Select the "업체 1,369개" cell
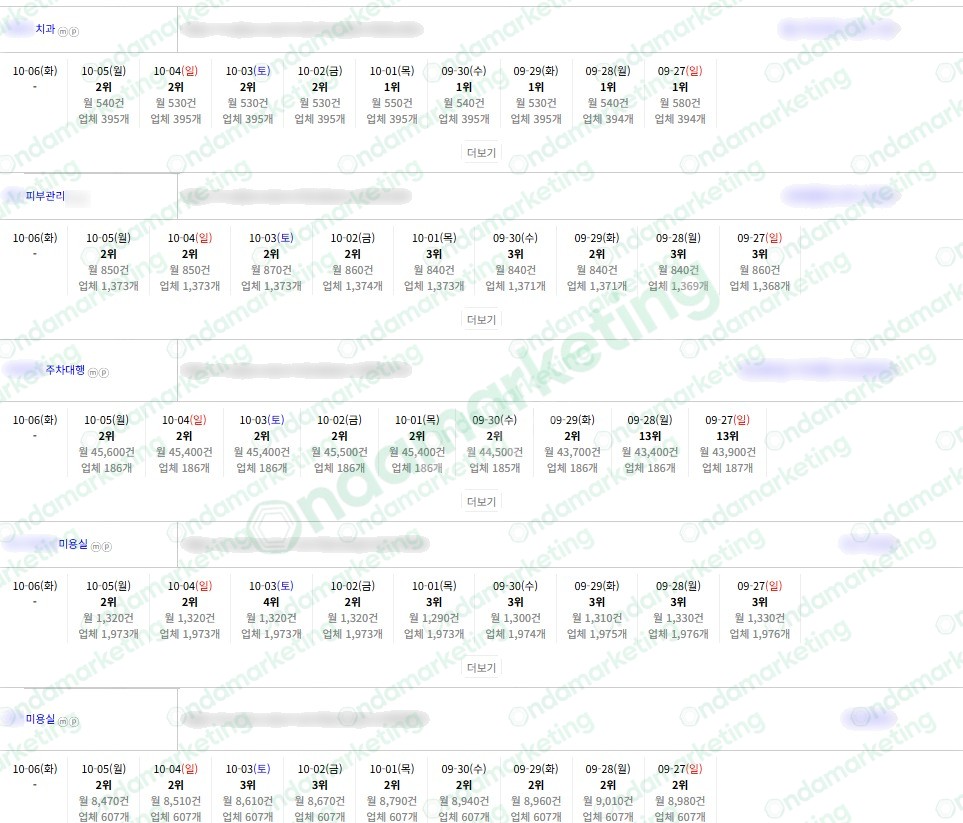The height and width of the screenshot is (823, 963). 679,286
